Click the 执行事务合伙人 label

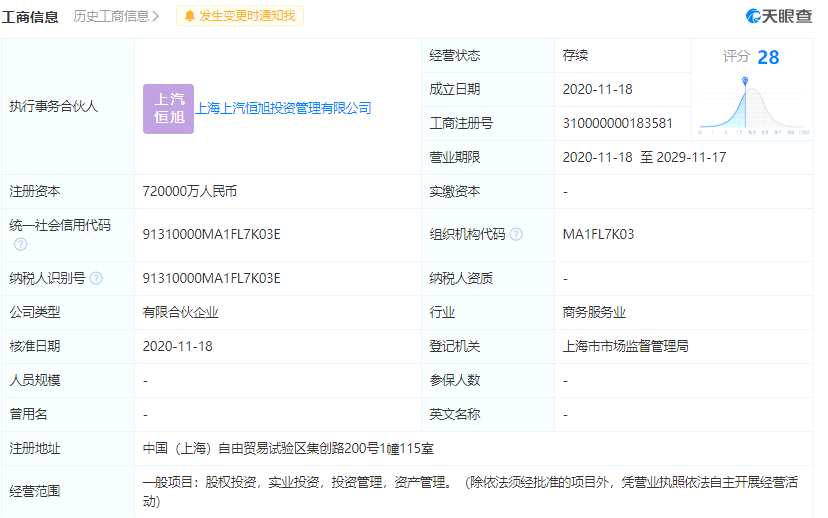pos(53,106)
